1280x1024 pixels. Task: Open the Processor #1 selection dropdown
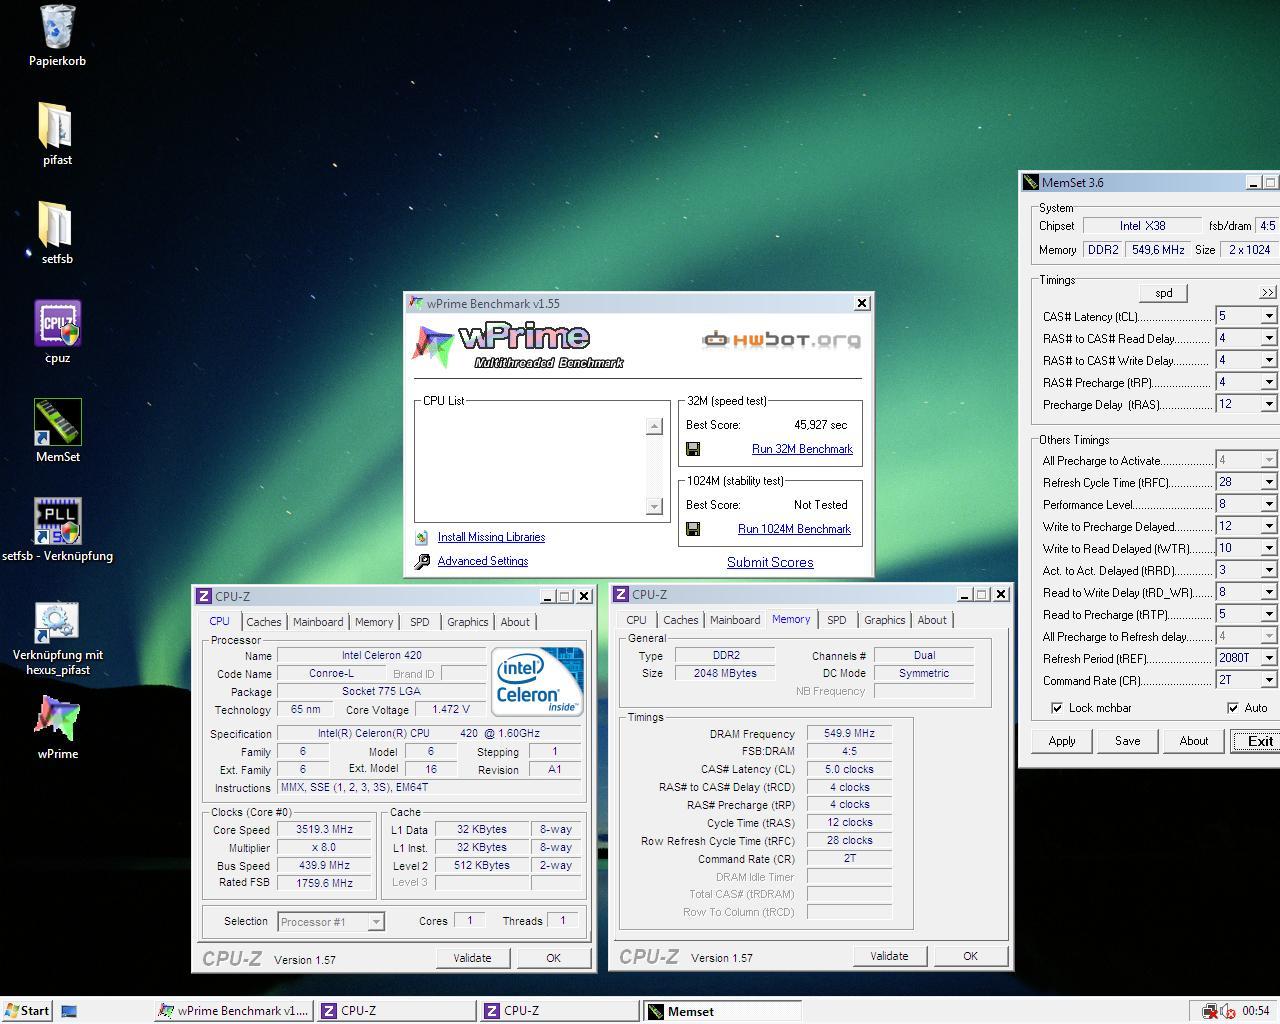tap(376, 922)
